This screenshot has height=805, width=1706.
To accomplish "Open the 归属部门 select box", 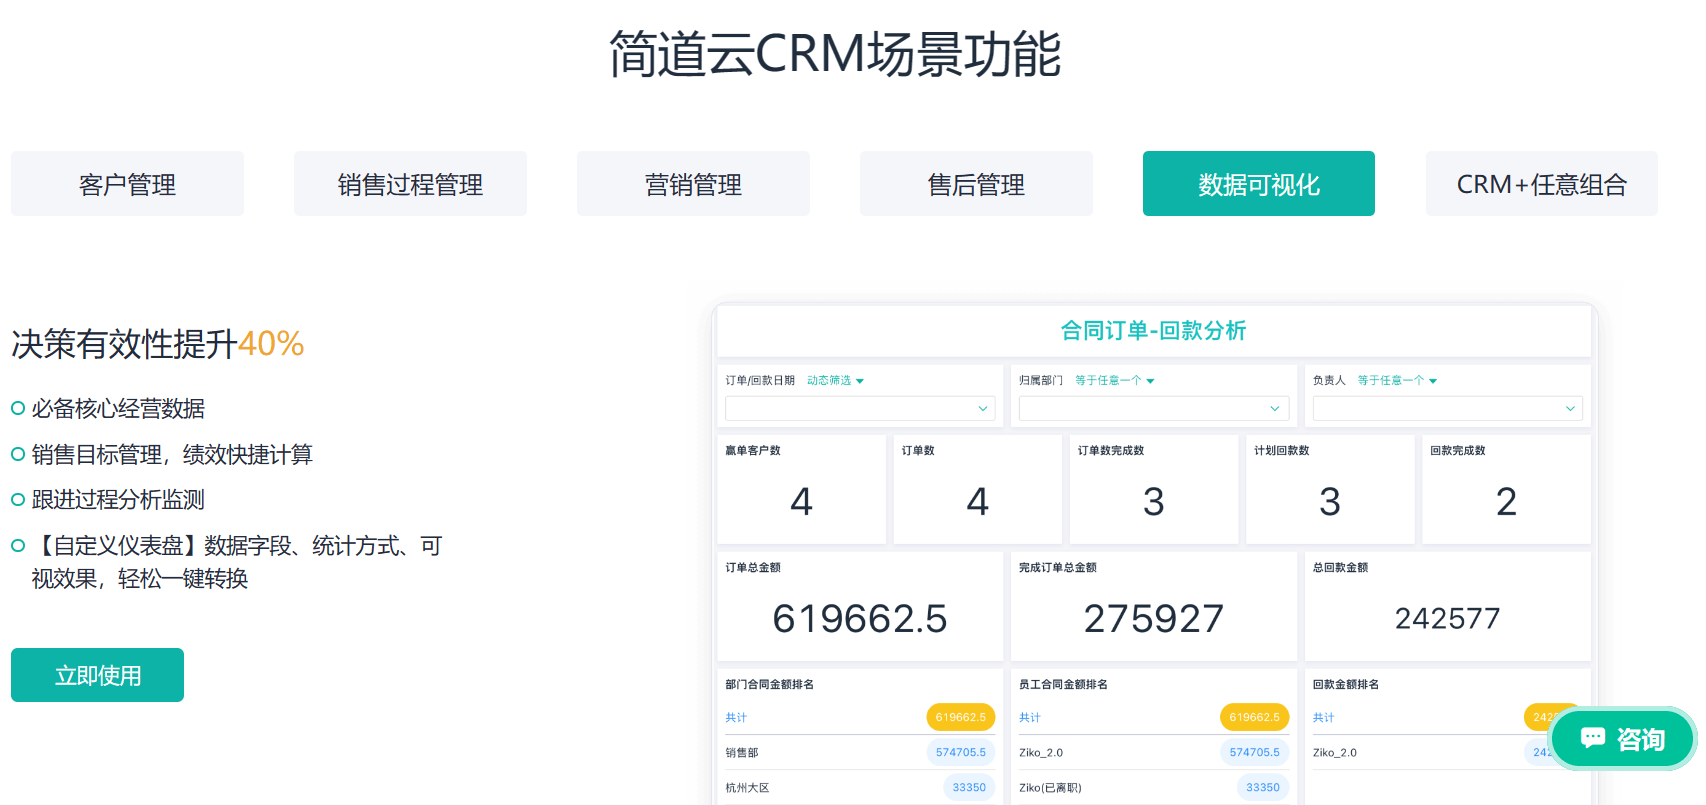I will pyautogui.click(x=1154, y=408).
